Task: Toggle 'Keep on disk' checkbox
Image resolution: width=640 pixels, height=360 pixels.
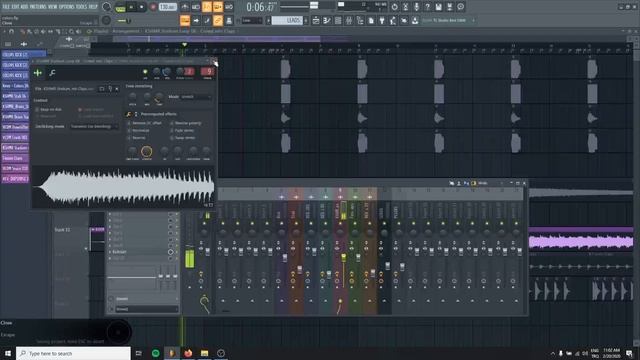Action: pos(37,109)
